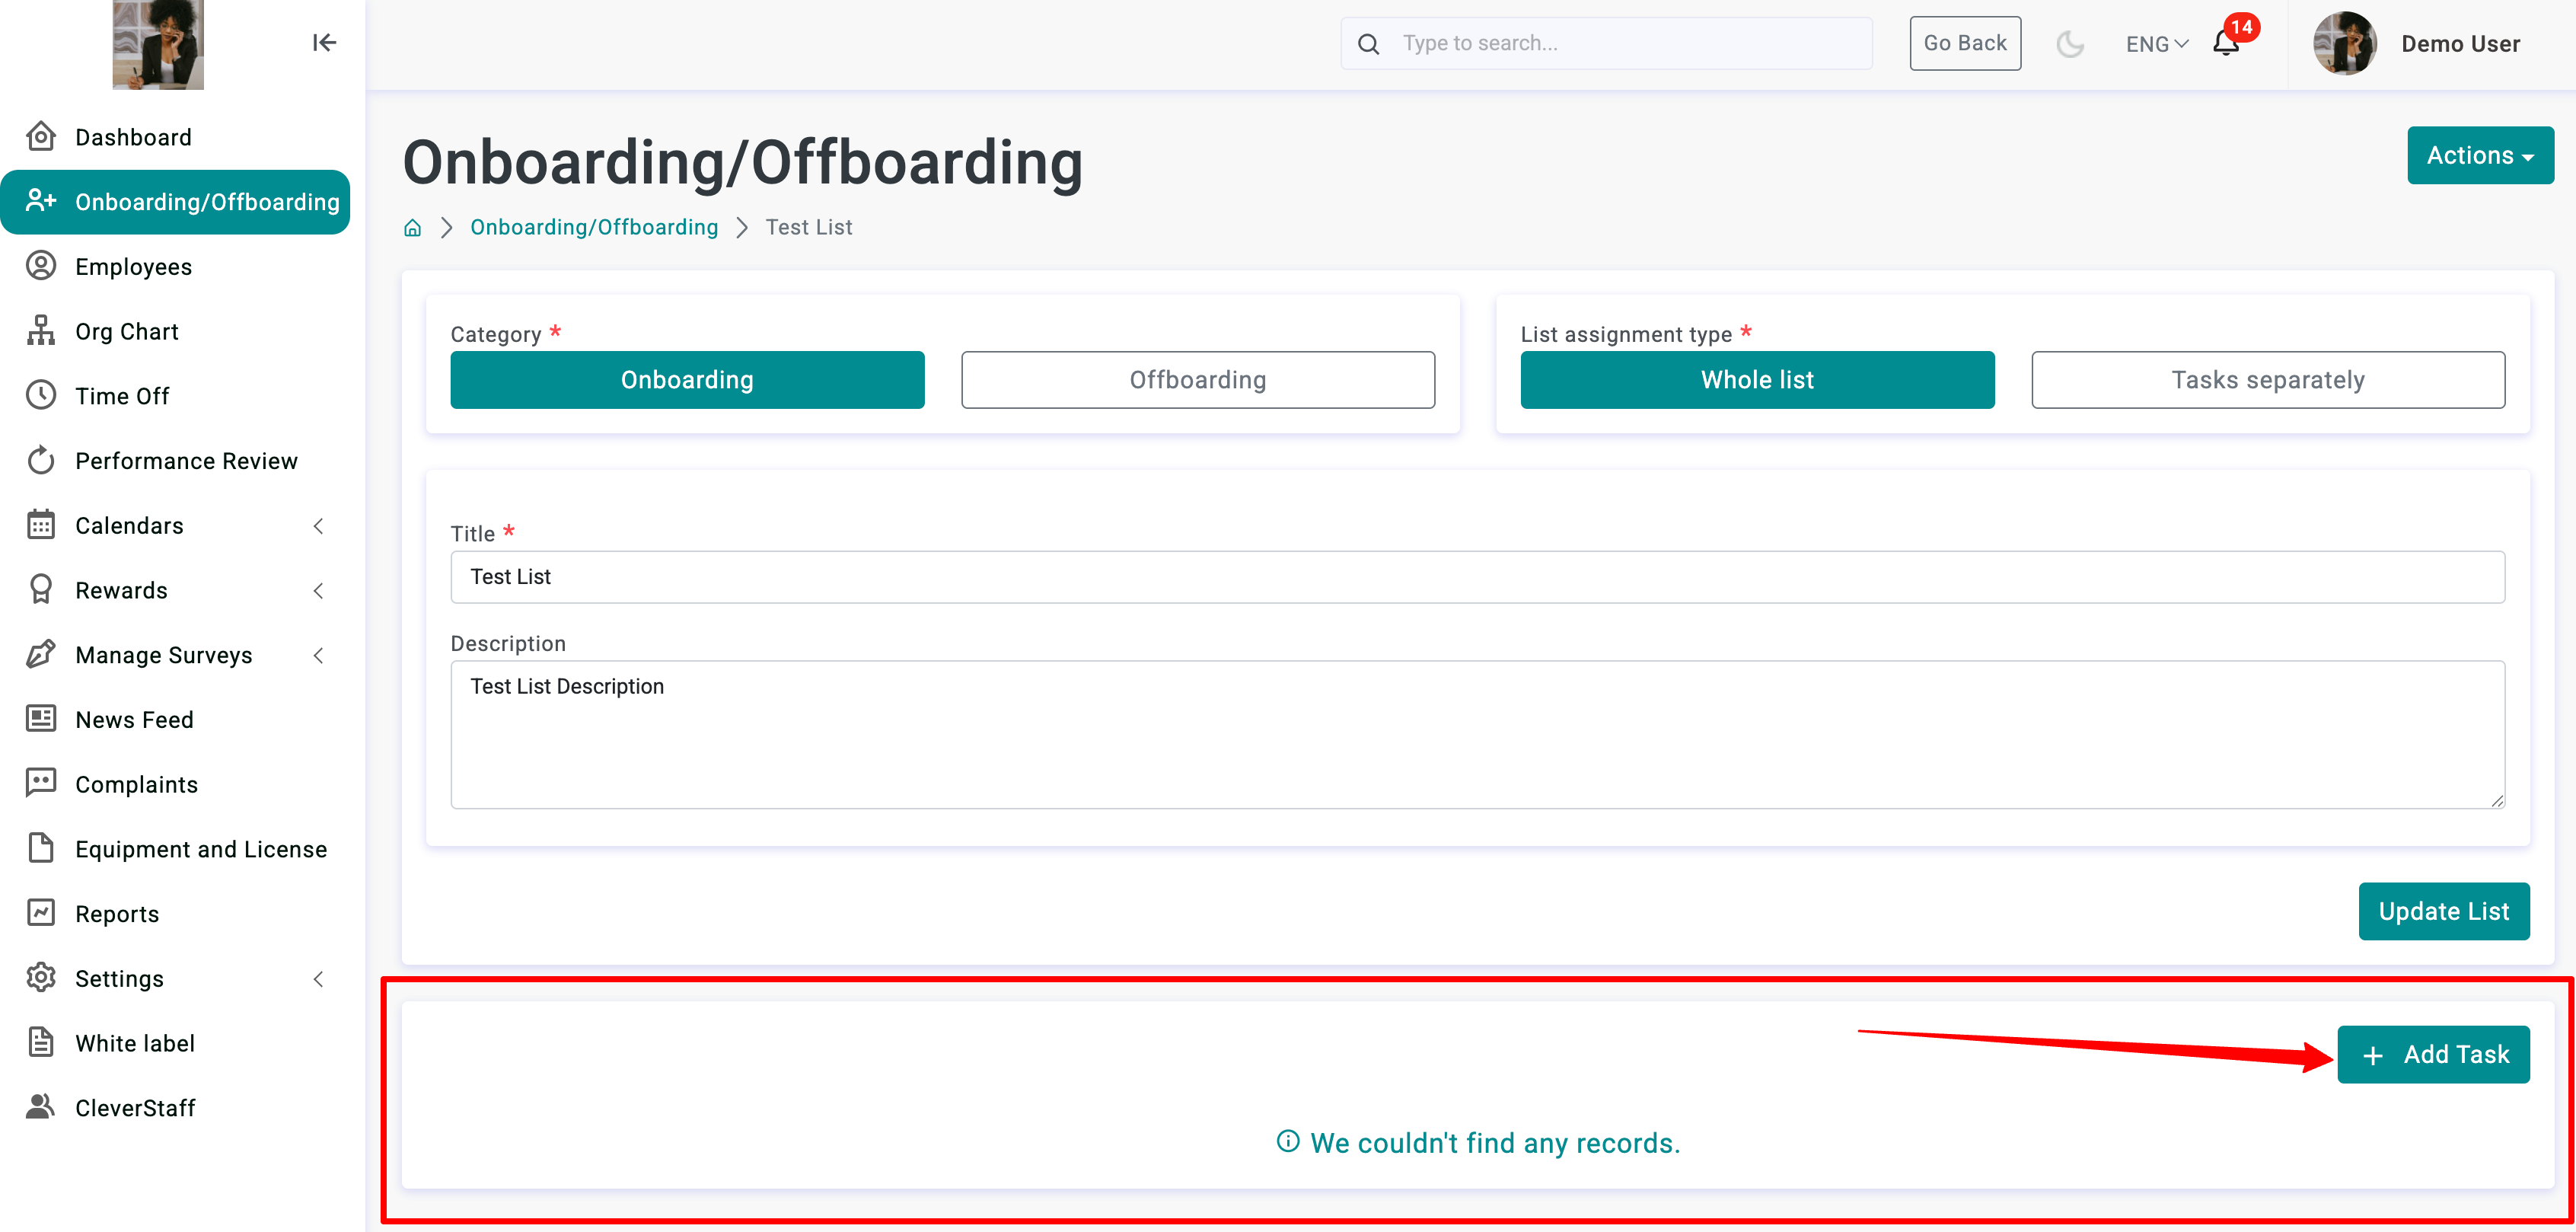Select the Onboarding category option
The height and width of the screenshot is (1232, 2576).
687,380
